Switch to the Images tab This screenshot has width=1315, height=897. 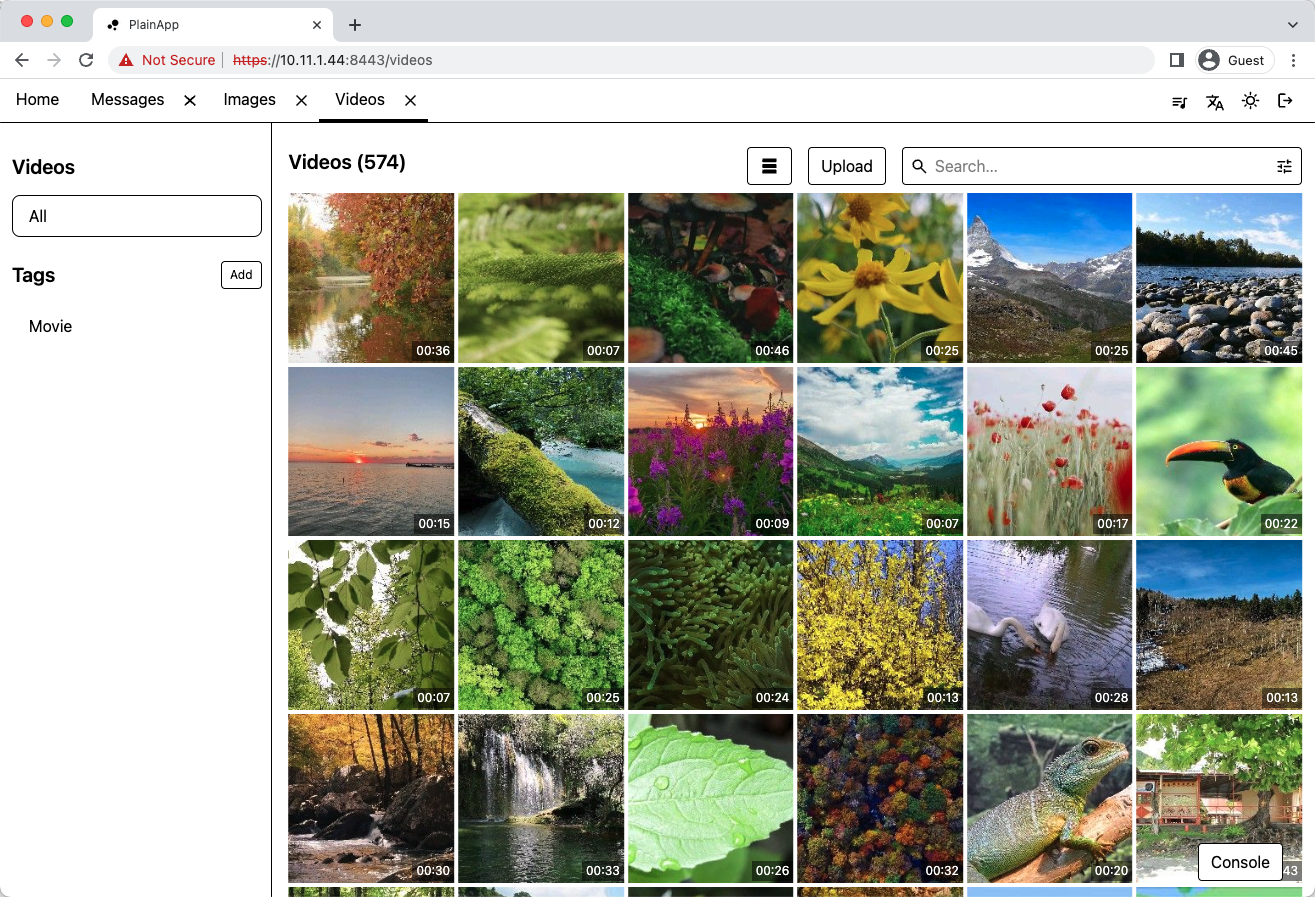(x=249, y=100)
